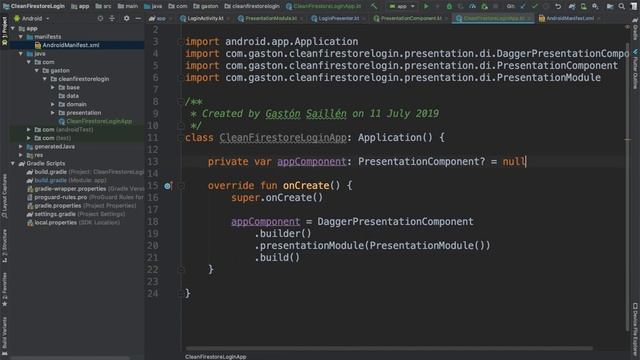Open the Favorites tool window side tab
The image size is (640, 360).
(x=4, y=289)
